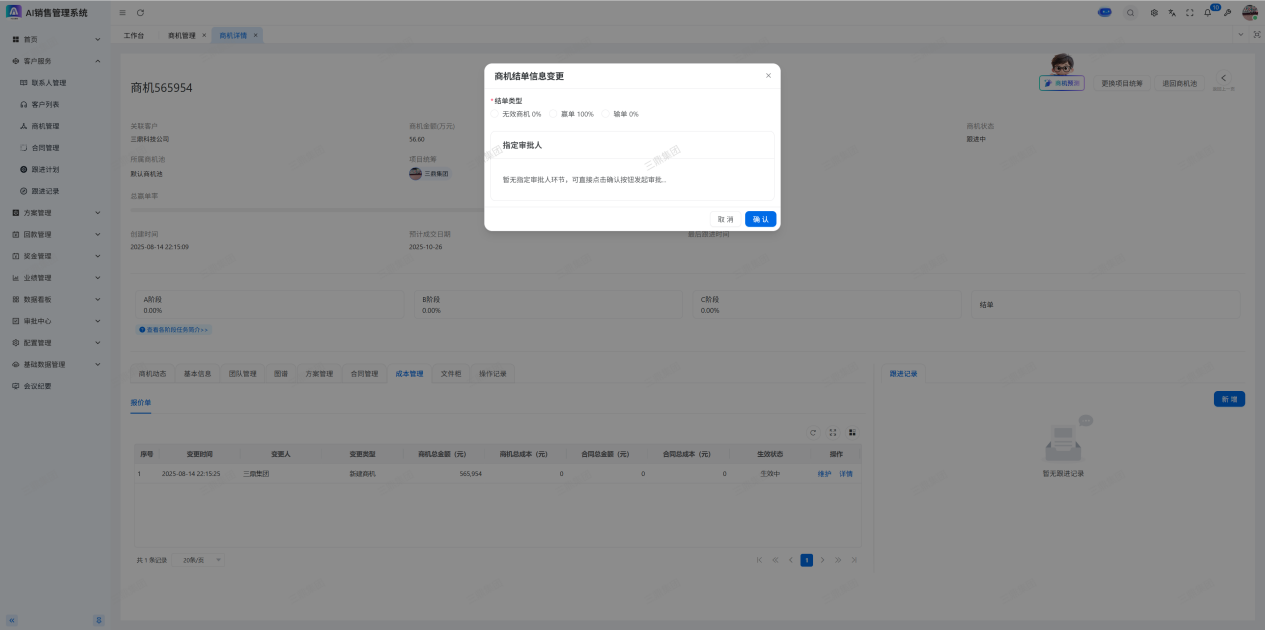Close the 商机结单信息变更 dialog

[768, 76]
